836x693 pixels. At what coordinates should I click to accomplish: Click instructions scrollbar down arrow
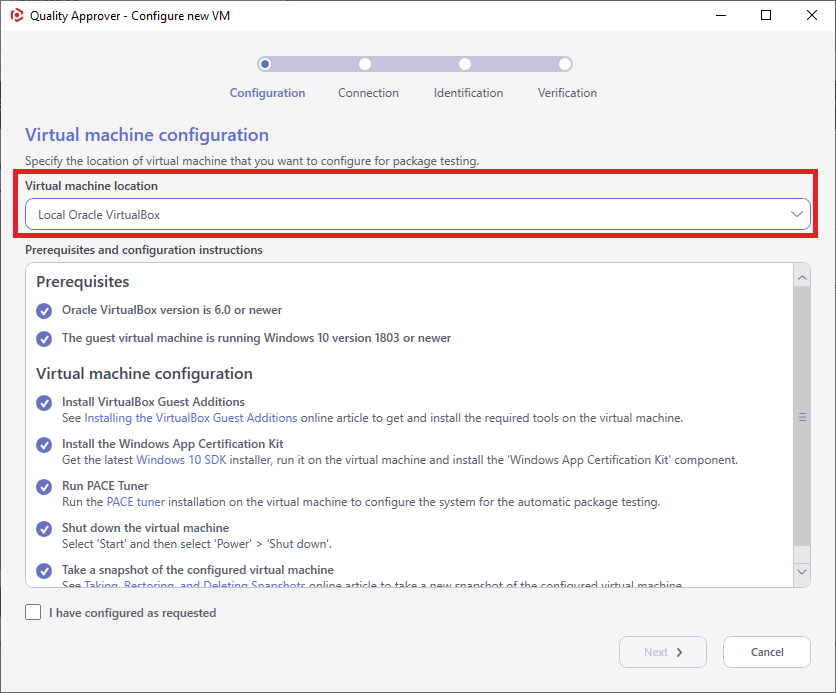pos(802,571)
